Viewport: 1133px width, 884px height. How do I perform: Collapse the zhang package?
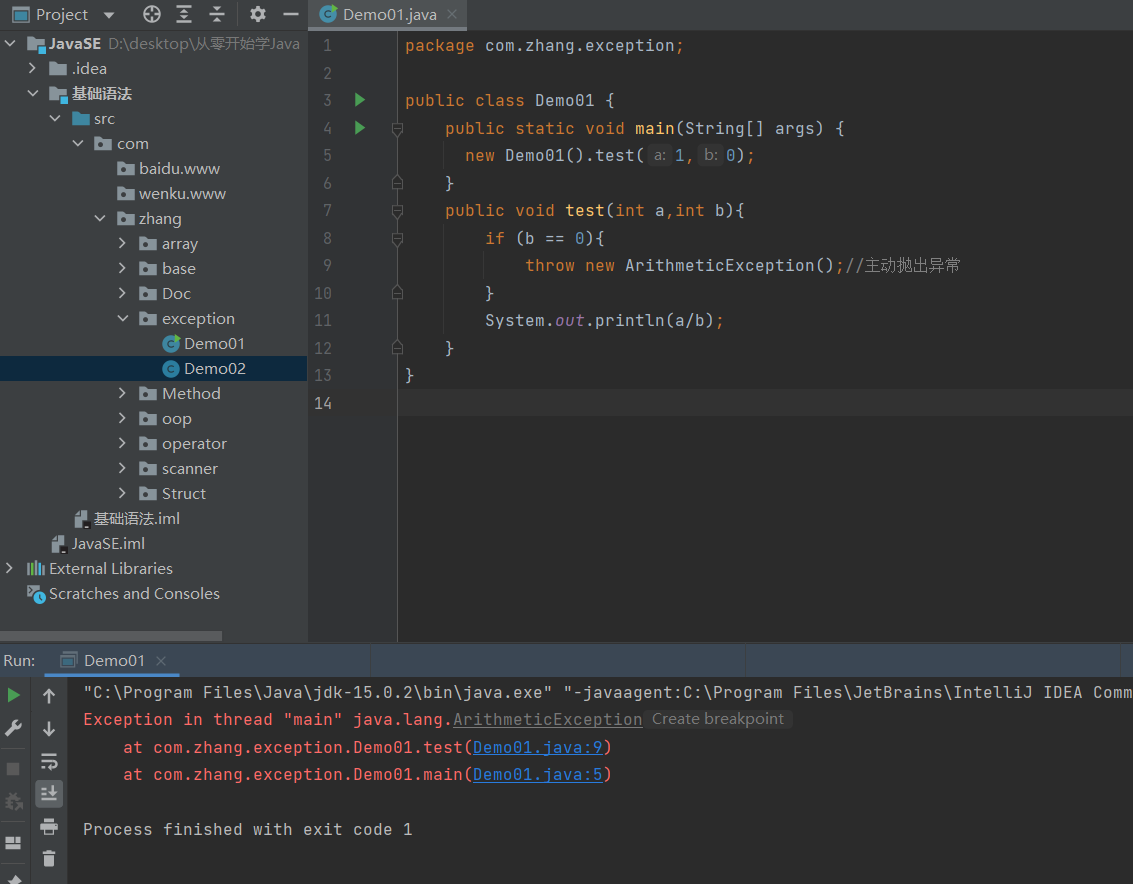100,218
